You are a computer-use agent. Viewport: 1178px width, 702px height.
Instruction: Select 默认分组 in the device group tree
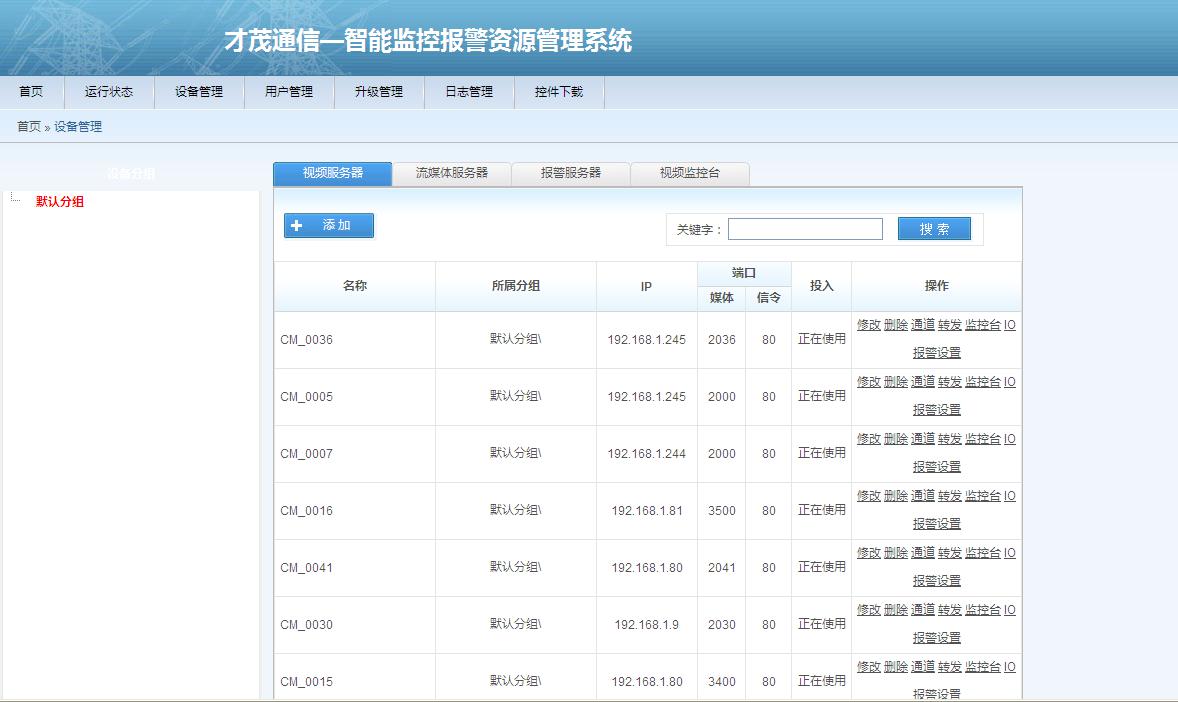(60, 202)
